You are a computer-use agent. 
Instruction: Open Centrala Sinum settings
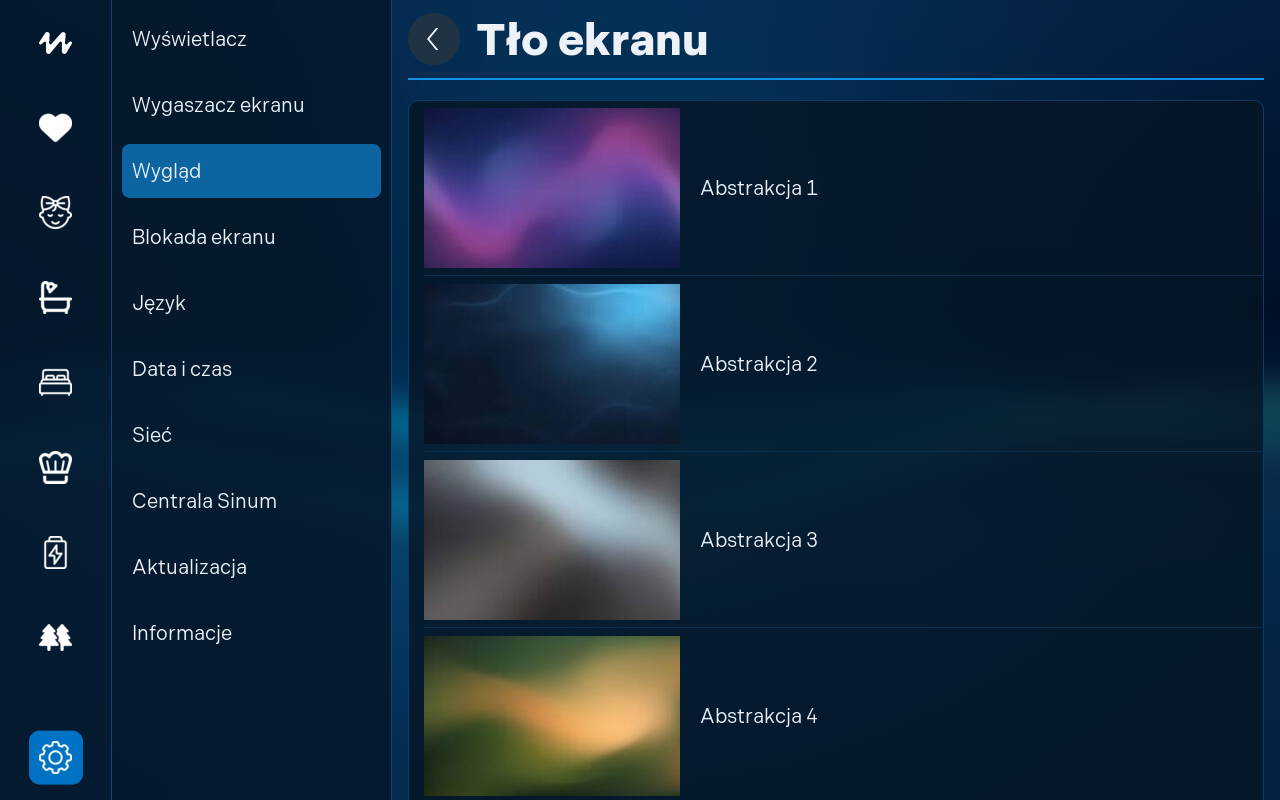pyautogui.click(x=251, y=501)
